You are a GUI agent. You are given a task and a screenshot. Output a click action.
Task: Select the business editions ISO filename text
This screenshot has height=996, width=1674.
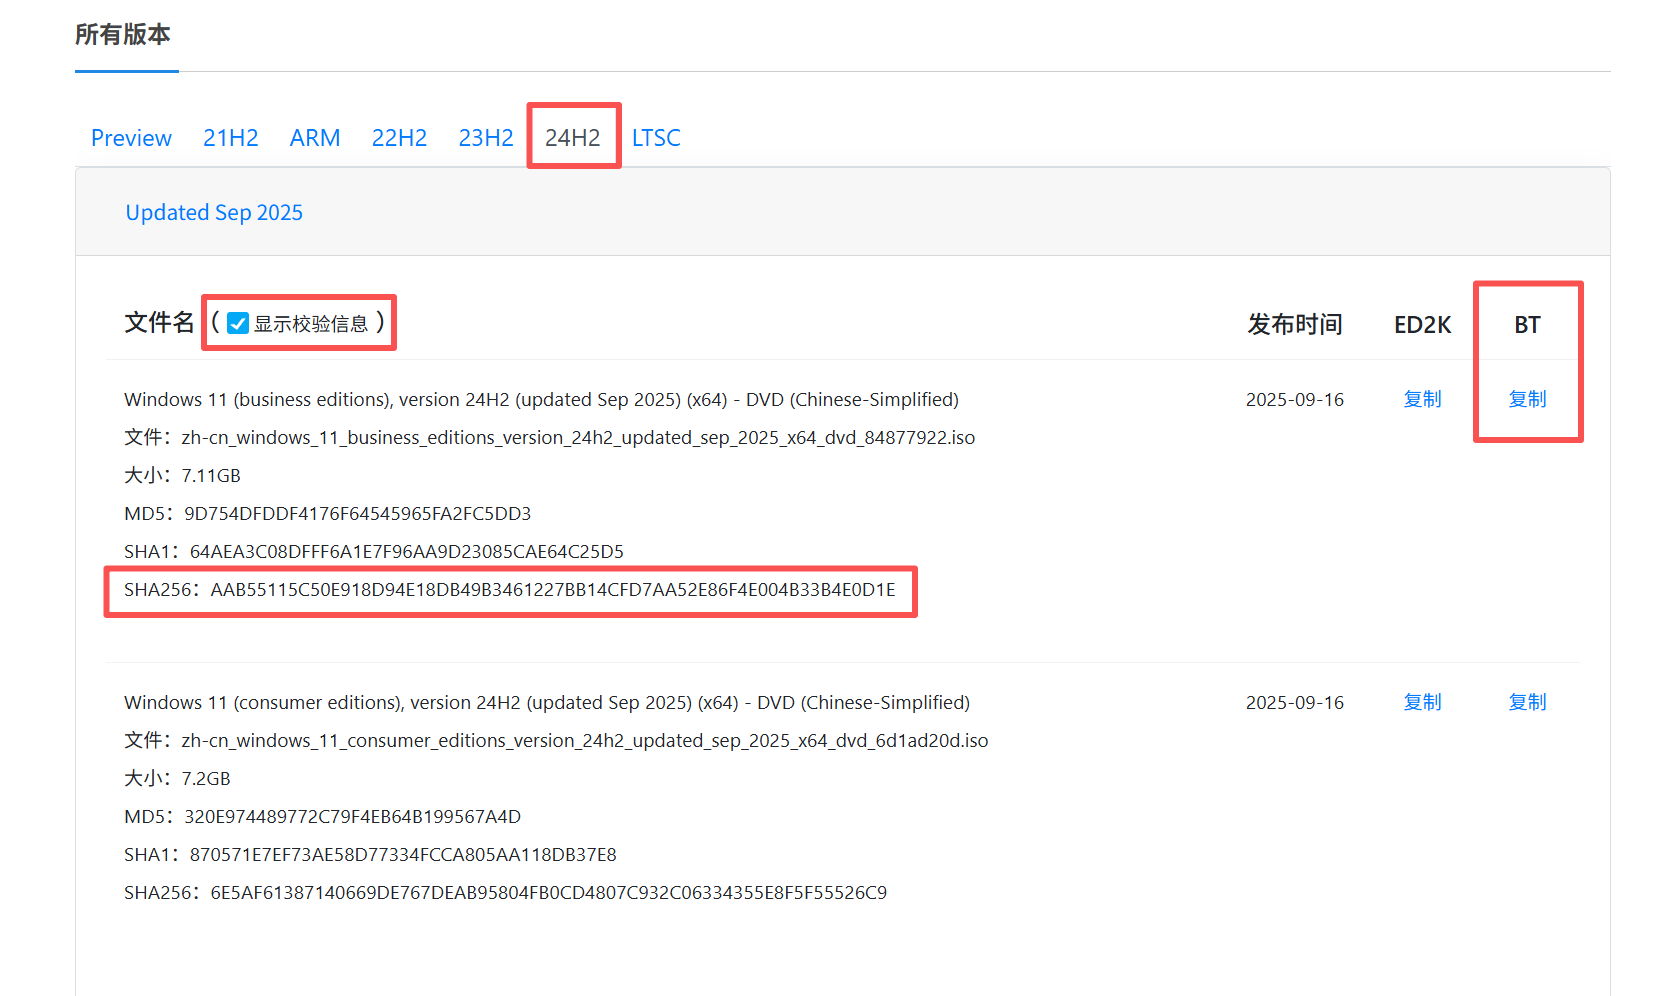coord(578,437)
